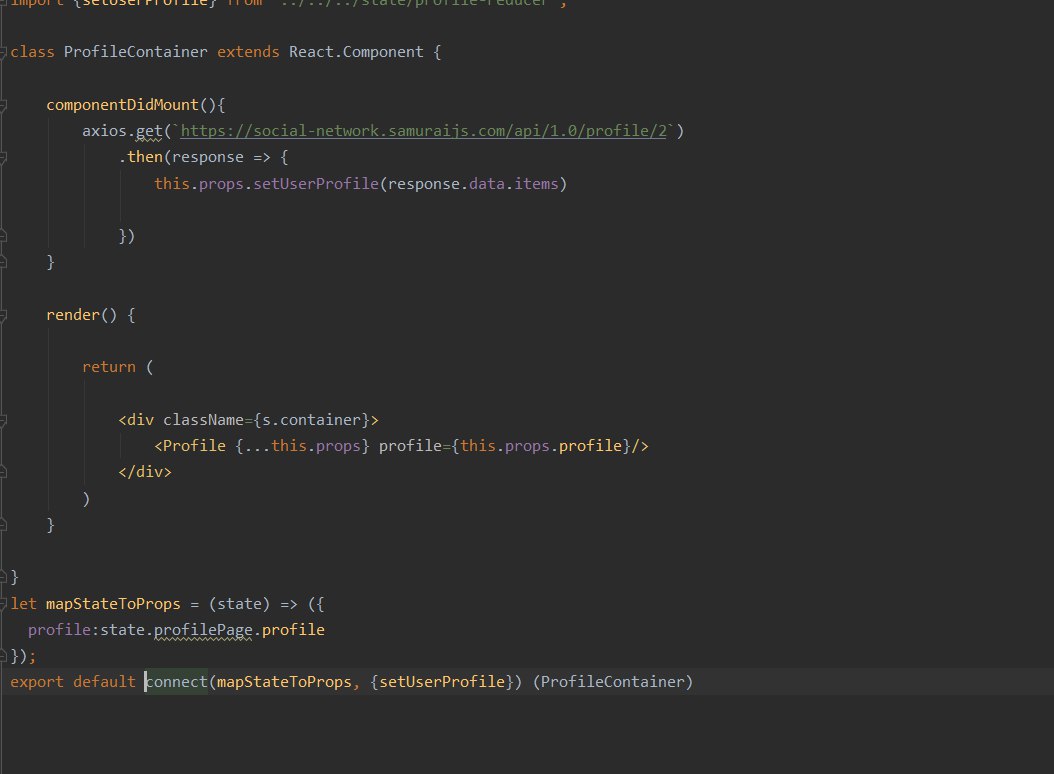Click the return keyword in render
The height and width of the screenshot is (774, 1054).
click(109, 367)
